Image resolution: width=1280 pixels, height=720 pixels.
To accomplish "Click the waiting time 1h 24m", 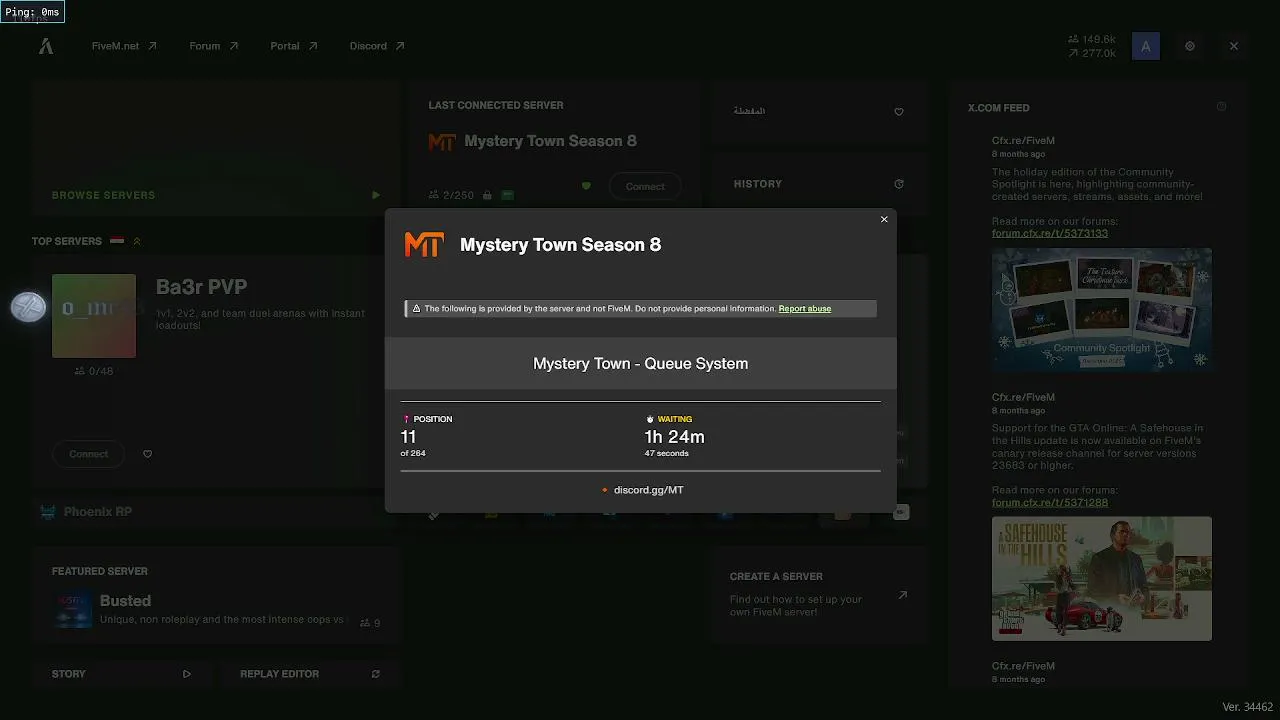I will (x=675, y=437).
